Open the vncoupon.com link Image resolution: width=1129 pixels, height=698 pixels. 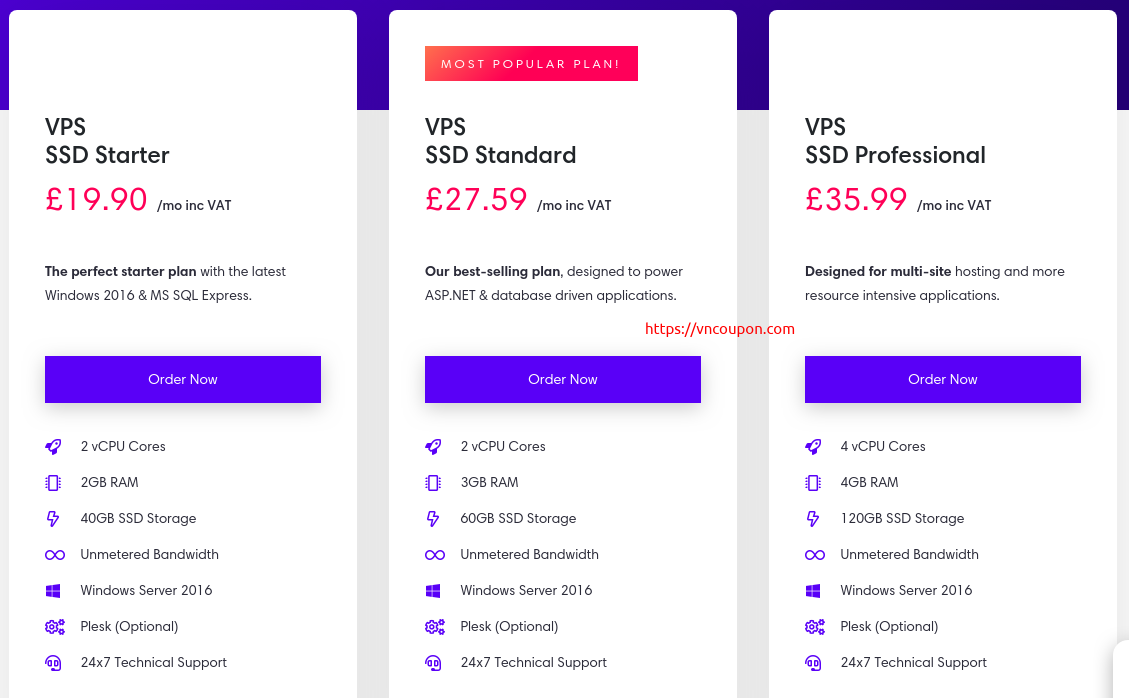tap(720, 329)
